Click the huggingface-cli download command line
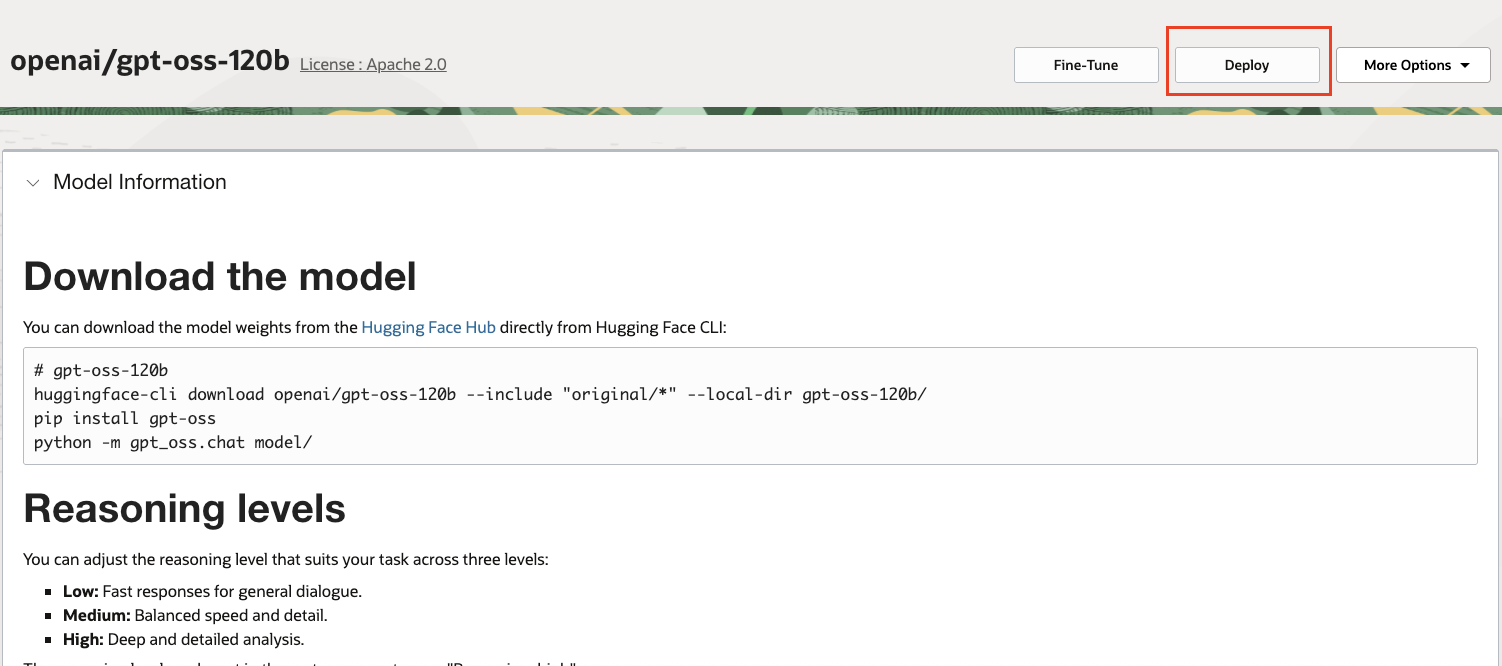Viewport: 1502px width, 666px height. click(x=480, y=394)
